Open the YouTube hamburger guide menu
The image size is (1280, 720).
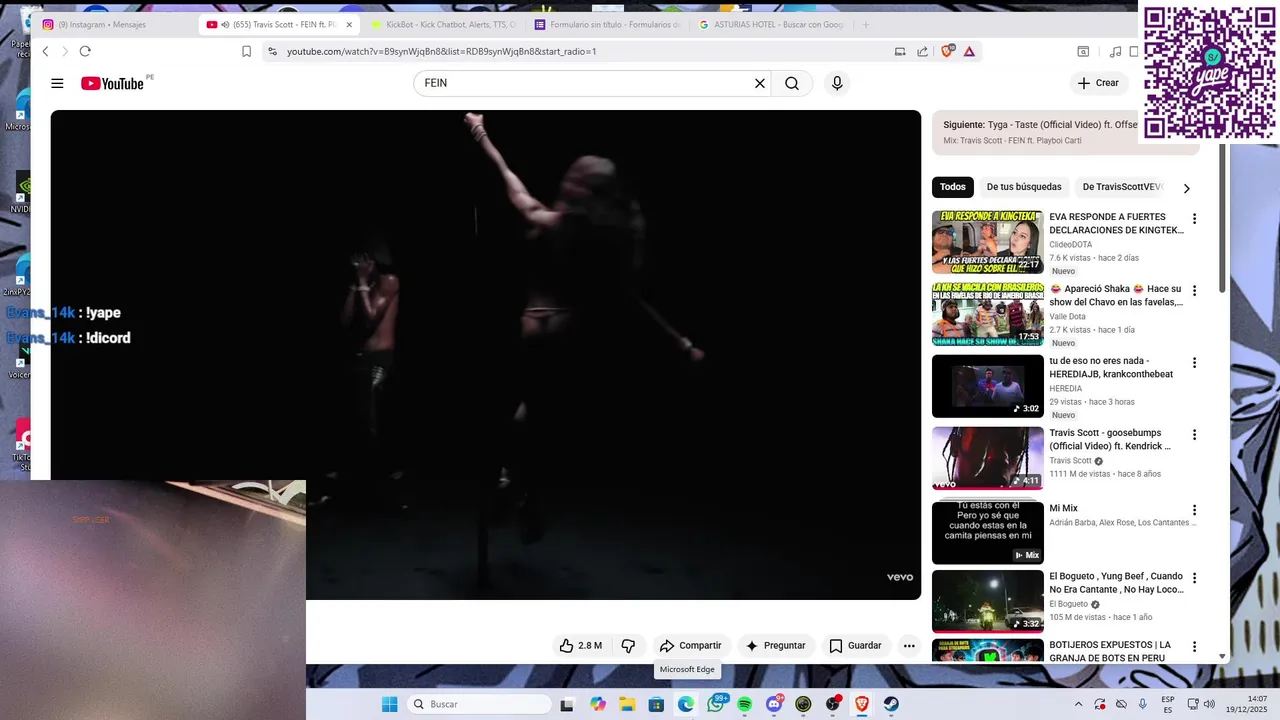pyautogui.click(x=57, y=84)
